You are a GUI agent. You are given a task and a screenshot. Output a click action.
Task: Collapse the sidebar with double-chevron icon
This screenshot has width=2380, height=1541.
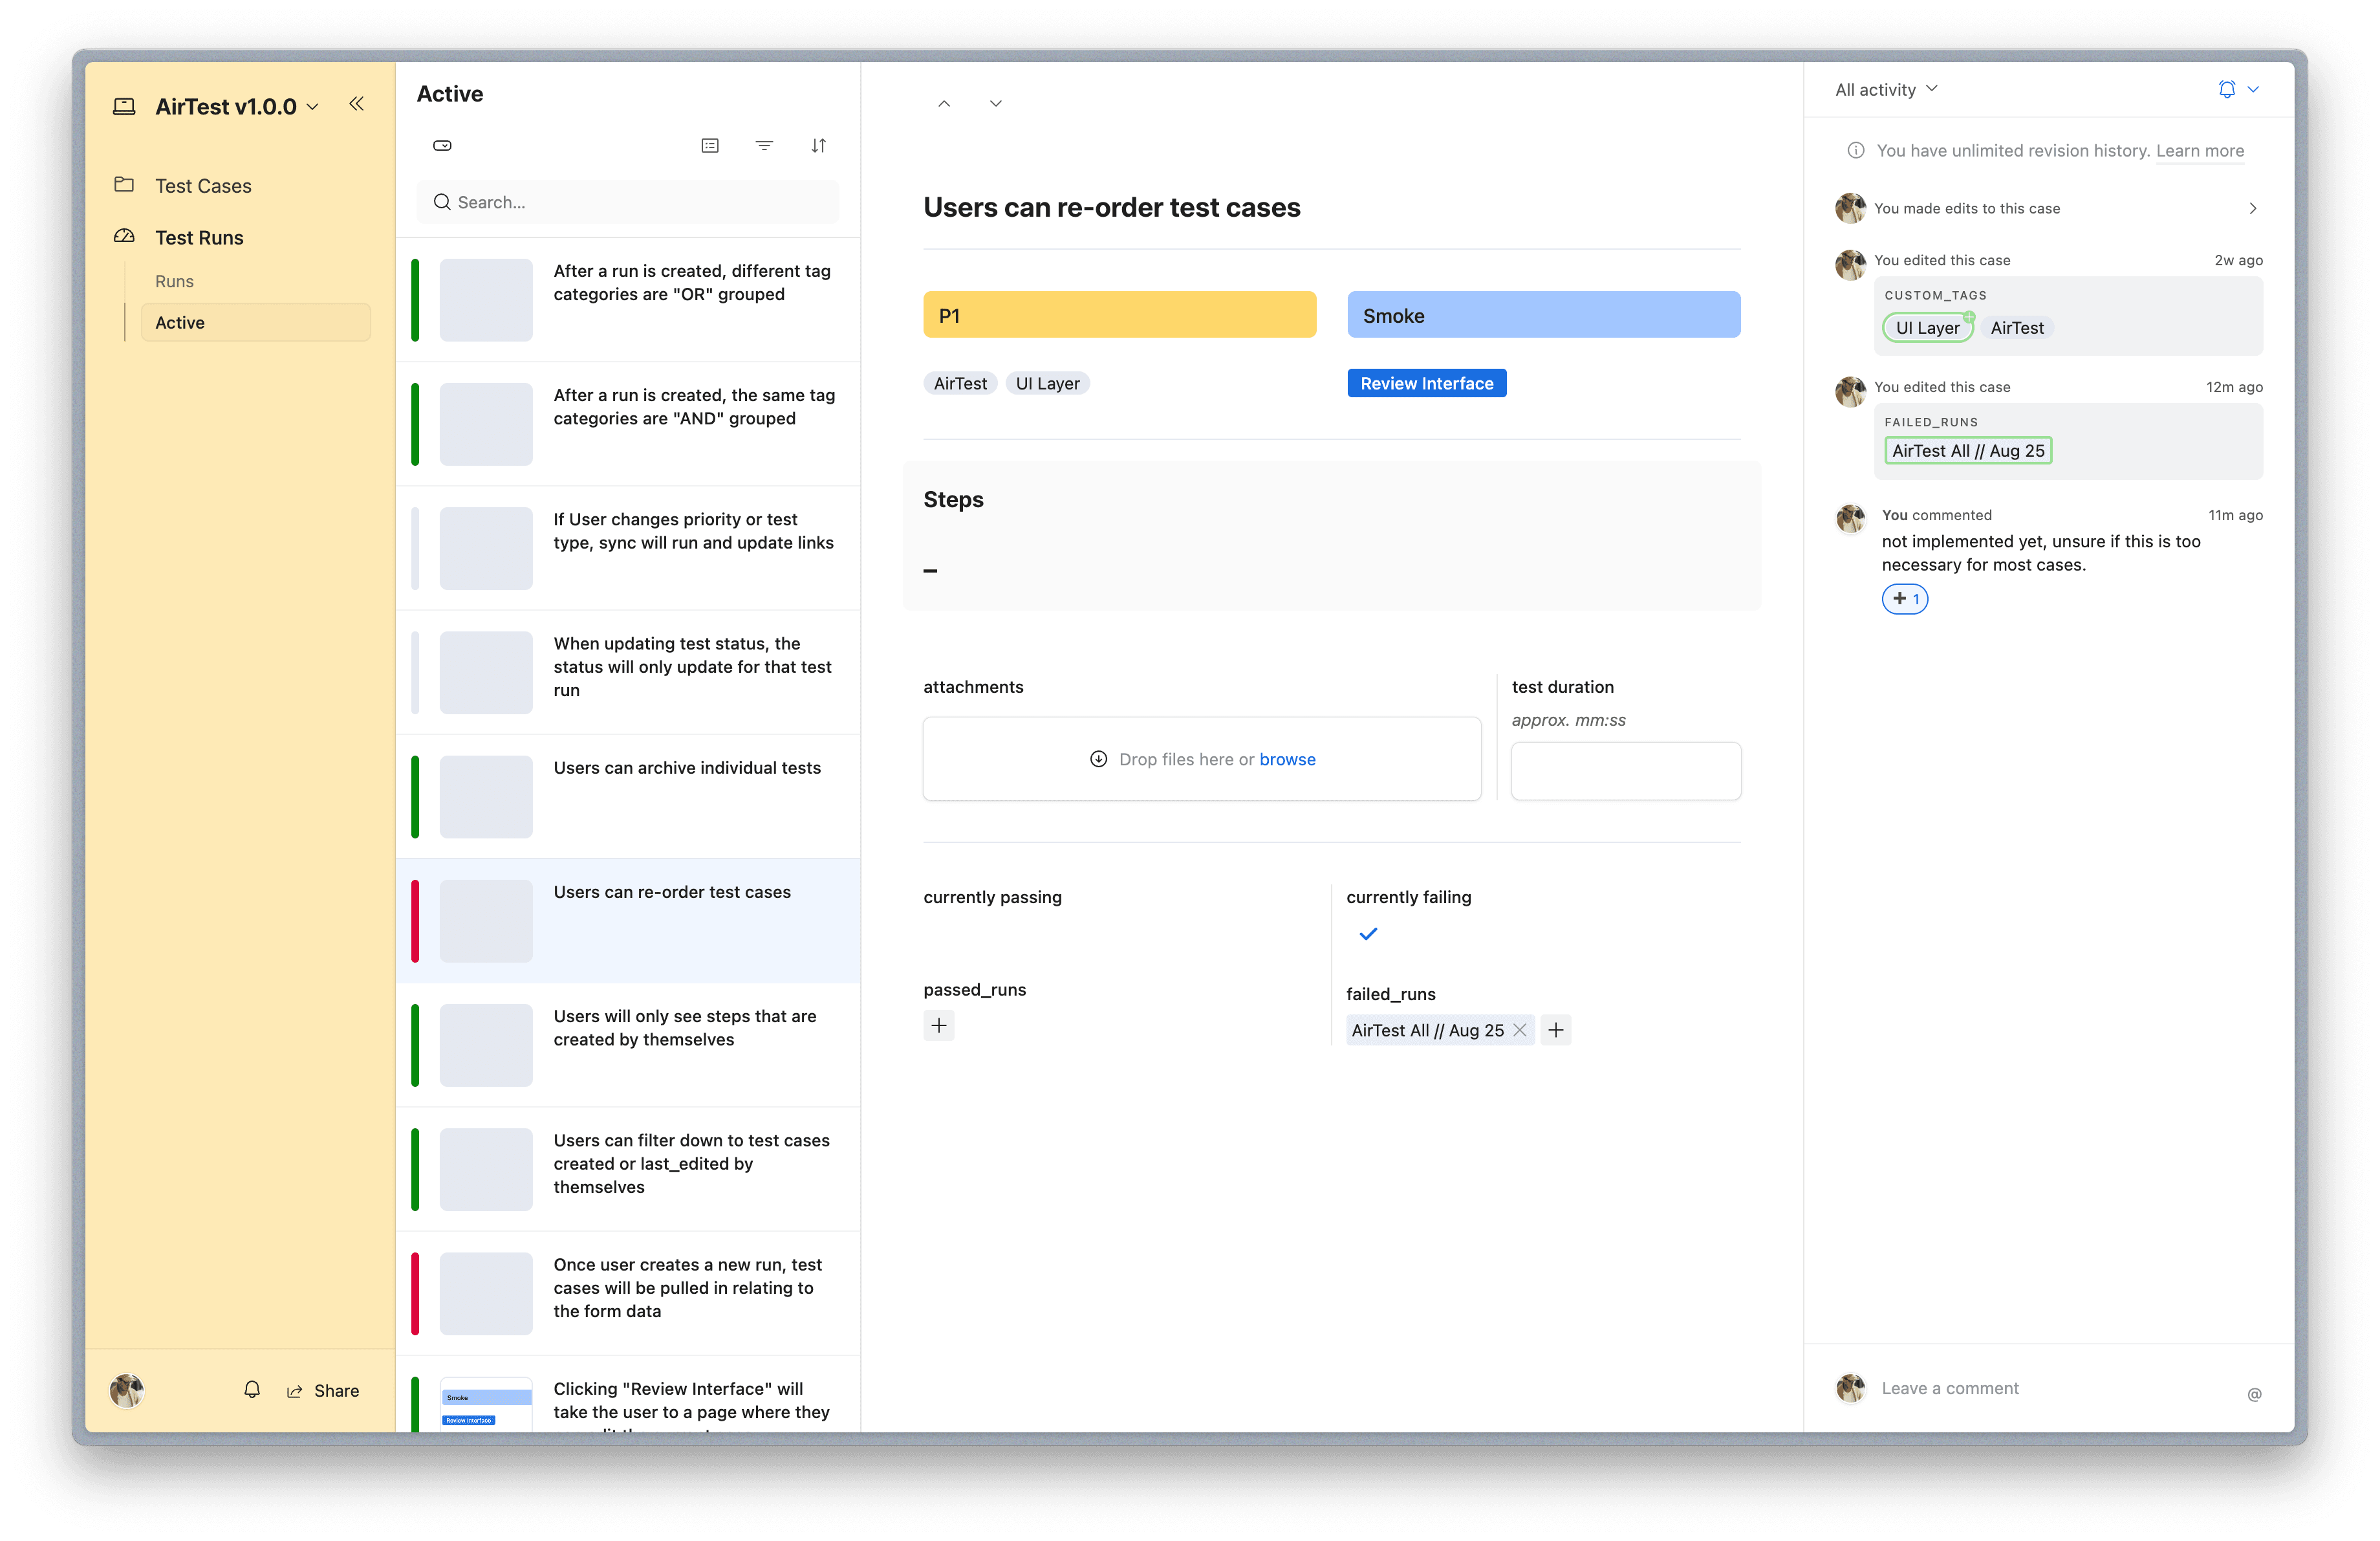click(356, 104)
